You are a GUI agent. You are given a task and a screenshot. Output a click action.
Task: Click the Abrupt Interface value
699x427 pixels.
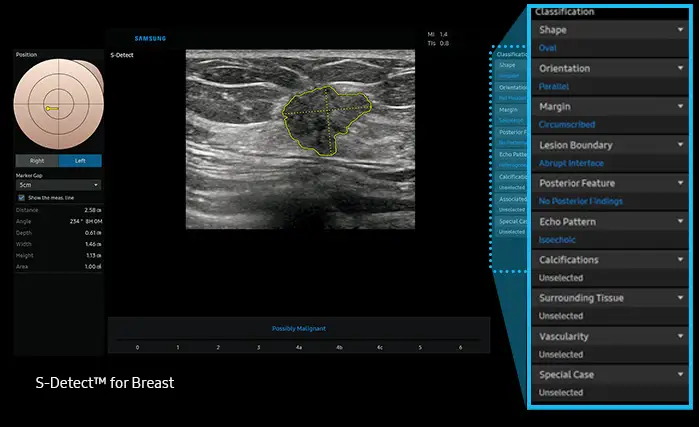coord(571,163)
